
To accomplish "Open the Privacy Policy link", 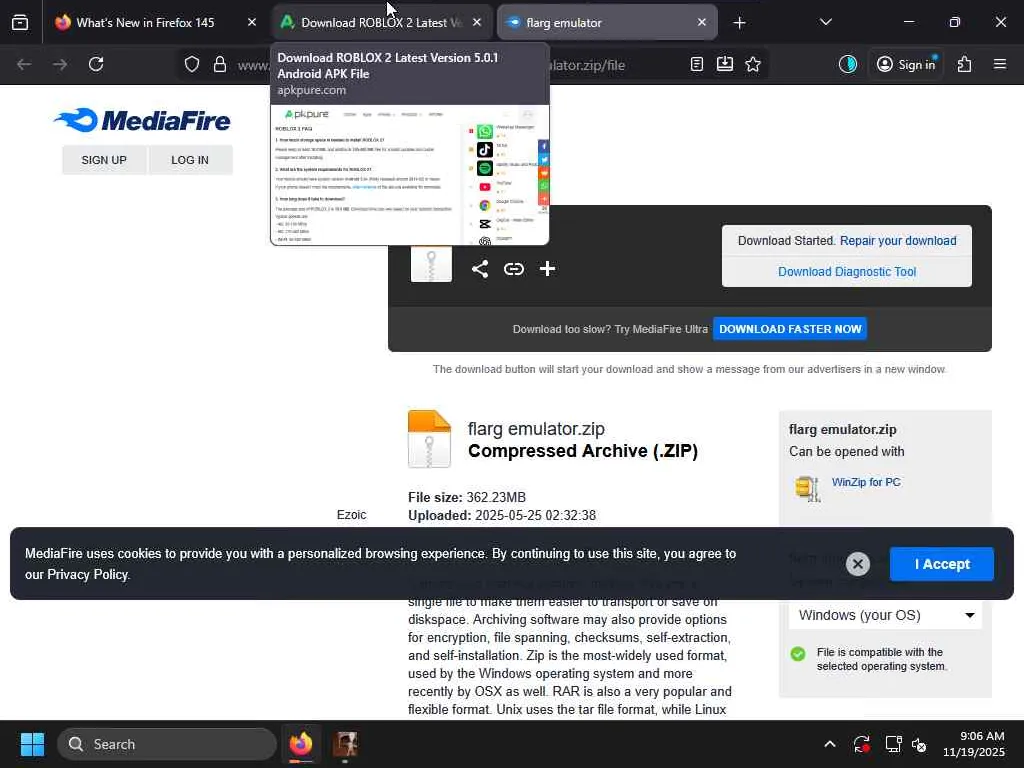I will [x=88, y=575].
